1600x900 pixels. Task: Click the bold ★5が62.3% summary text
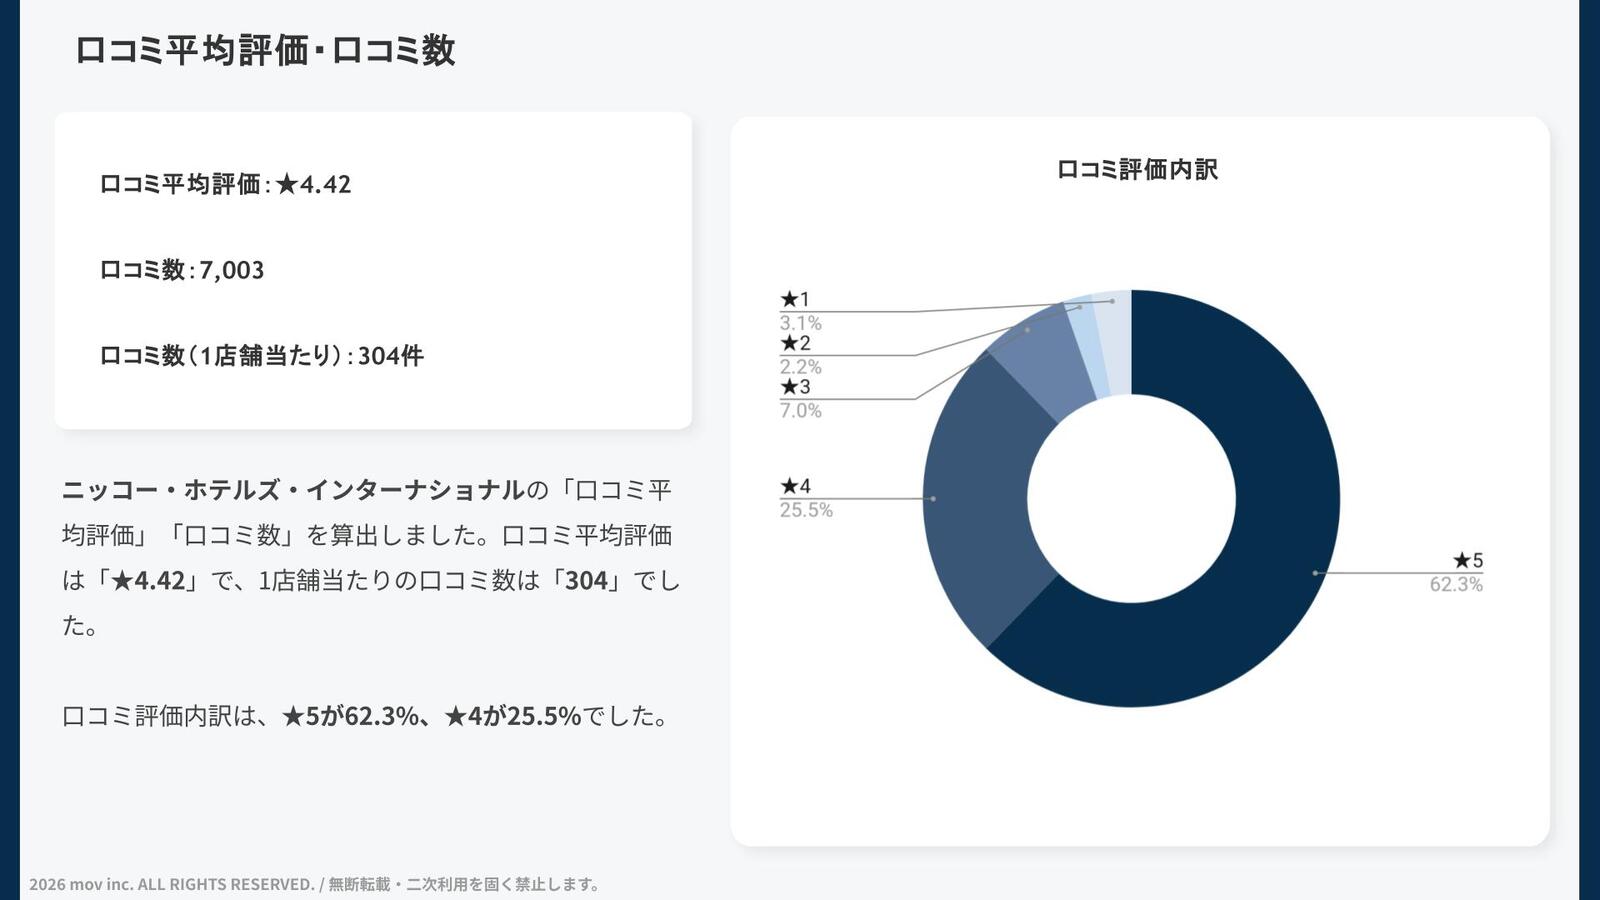pos(350,716)
